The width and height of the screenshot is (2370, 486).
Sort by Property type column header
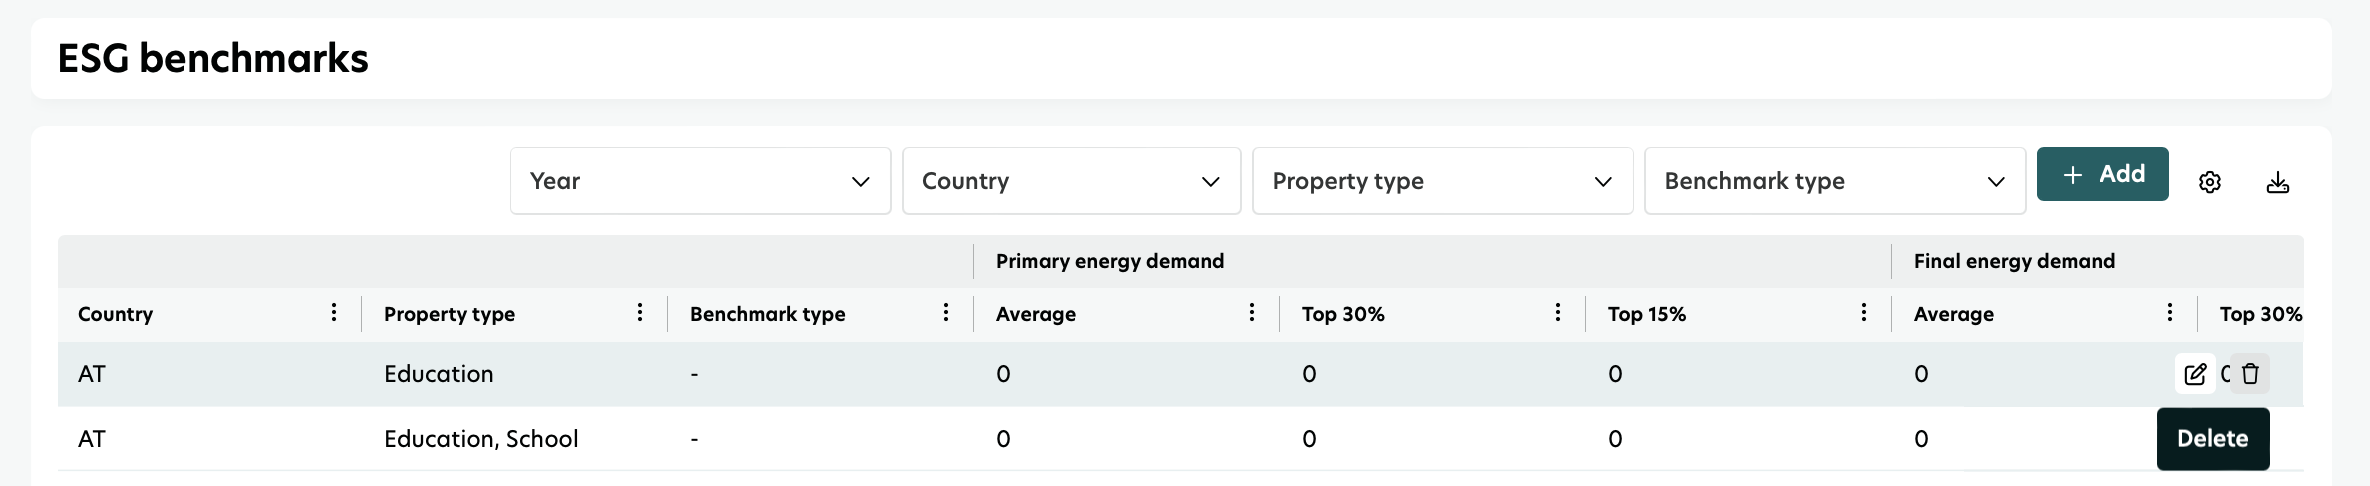tap(449, 314)
